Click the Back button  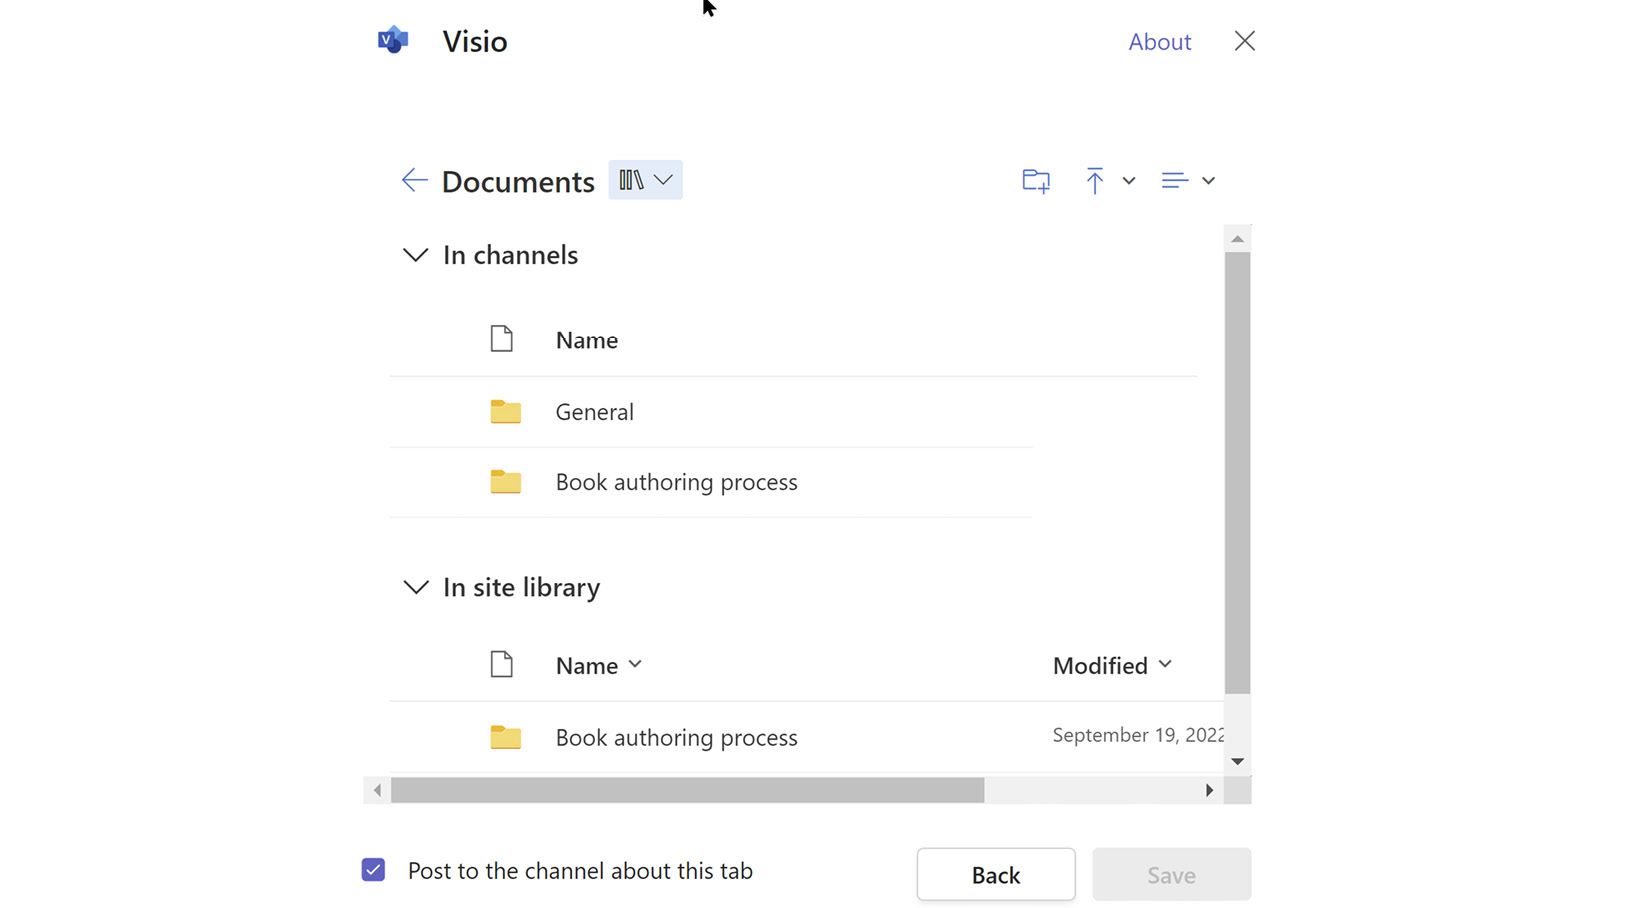(996, 875)
